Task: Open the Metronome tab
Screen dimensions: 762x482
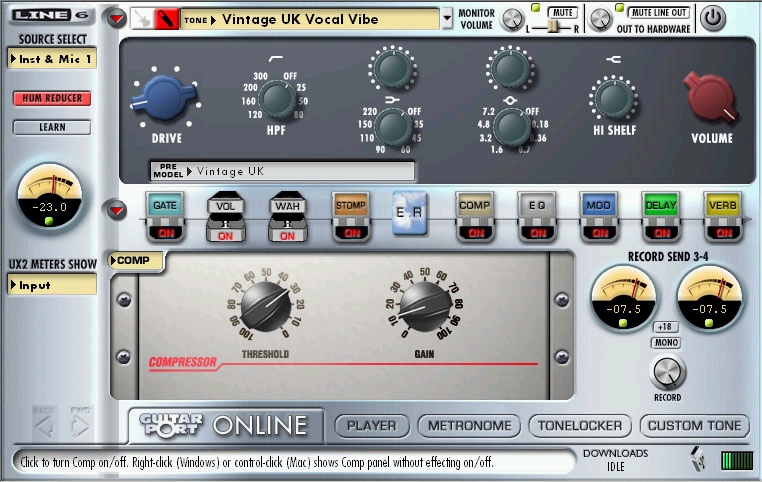Action: (x=469, y=426)
